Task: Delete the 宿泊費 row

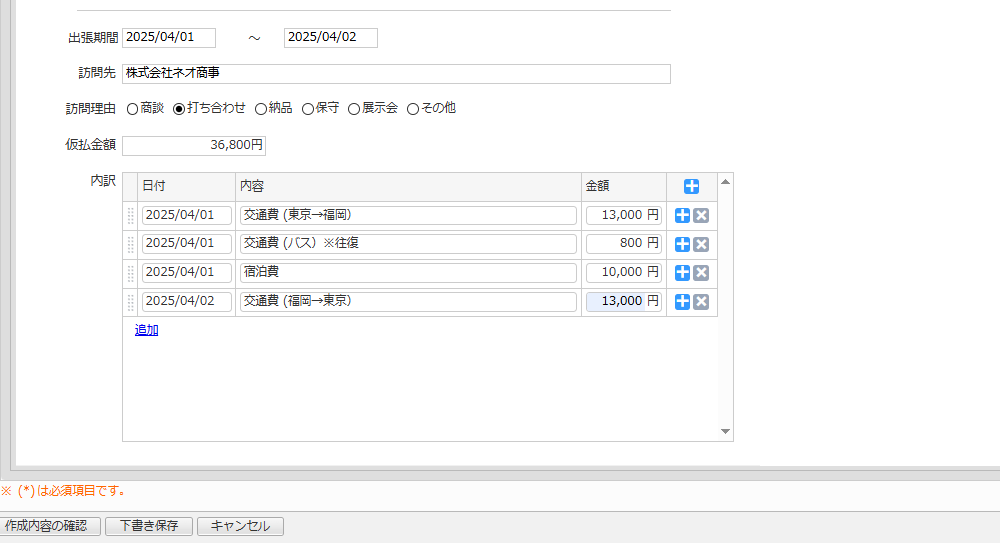Action: click(701, 273)
